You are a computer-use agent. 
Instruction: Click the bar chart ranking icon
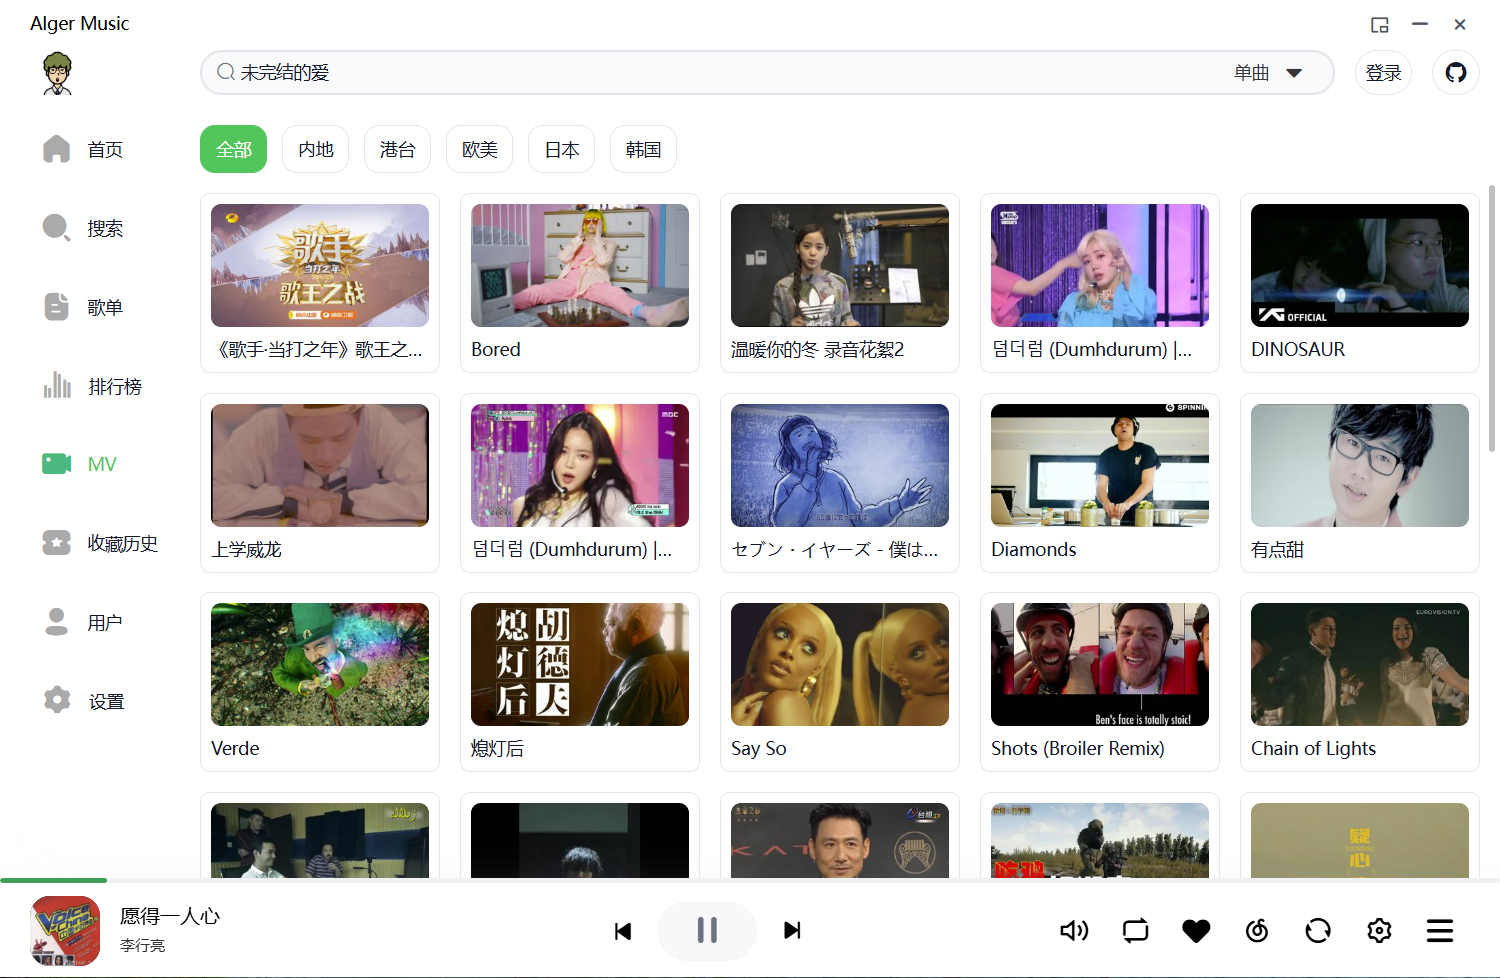57,385
